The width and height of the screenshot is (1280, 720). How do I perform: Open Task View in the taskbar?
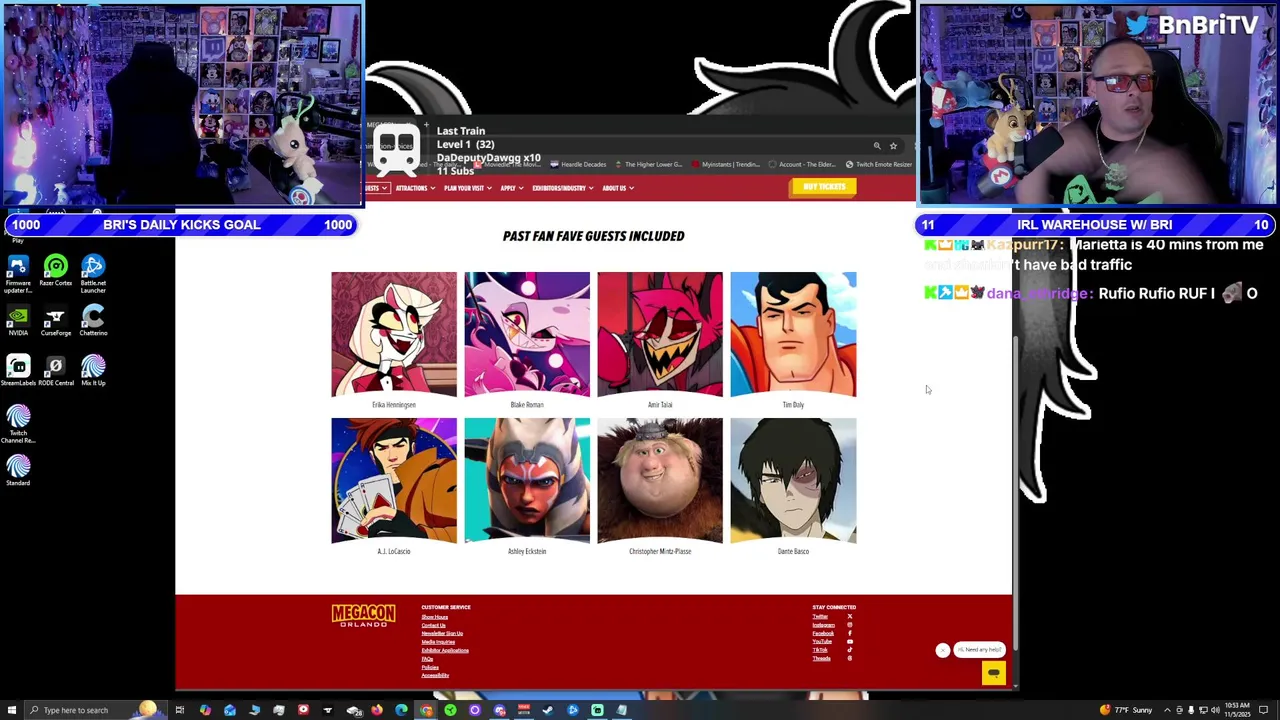point(180,710)
